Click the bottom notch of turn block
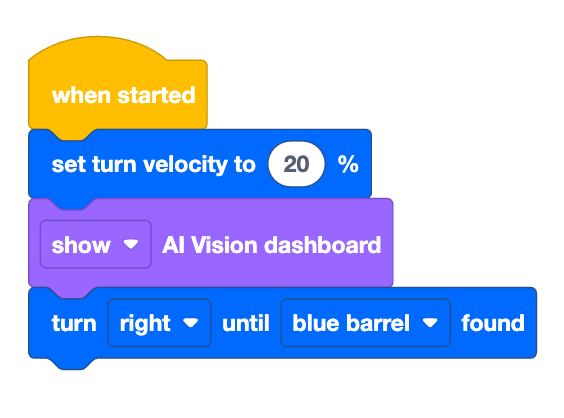 point(73,364)
